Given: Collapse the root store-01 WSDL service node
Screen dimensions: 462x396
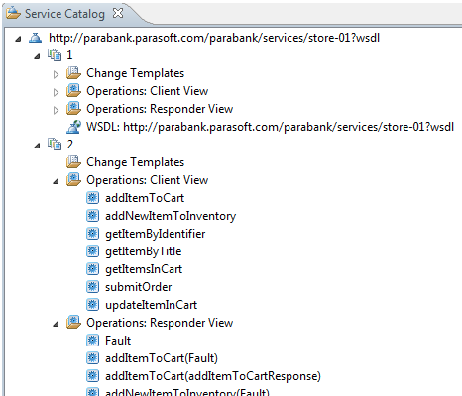Looking at the screenshot, I should [18, 39].
